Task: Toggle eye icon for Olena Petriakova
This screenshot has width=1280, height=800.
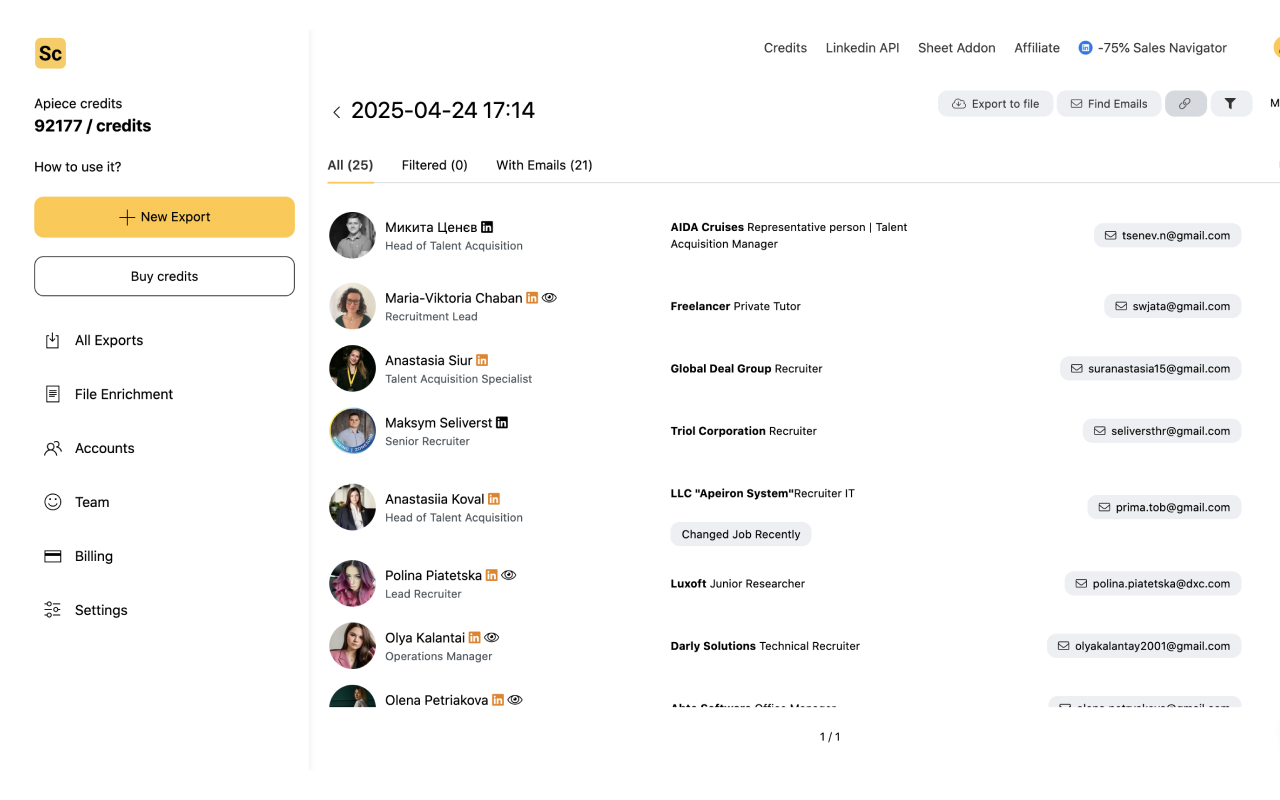Action: pyautogui.click(x=515, y=700)
